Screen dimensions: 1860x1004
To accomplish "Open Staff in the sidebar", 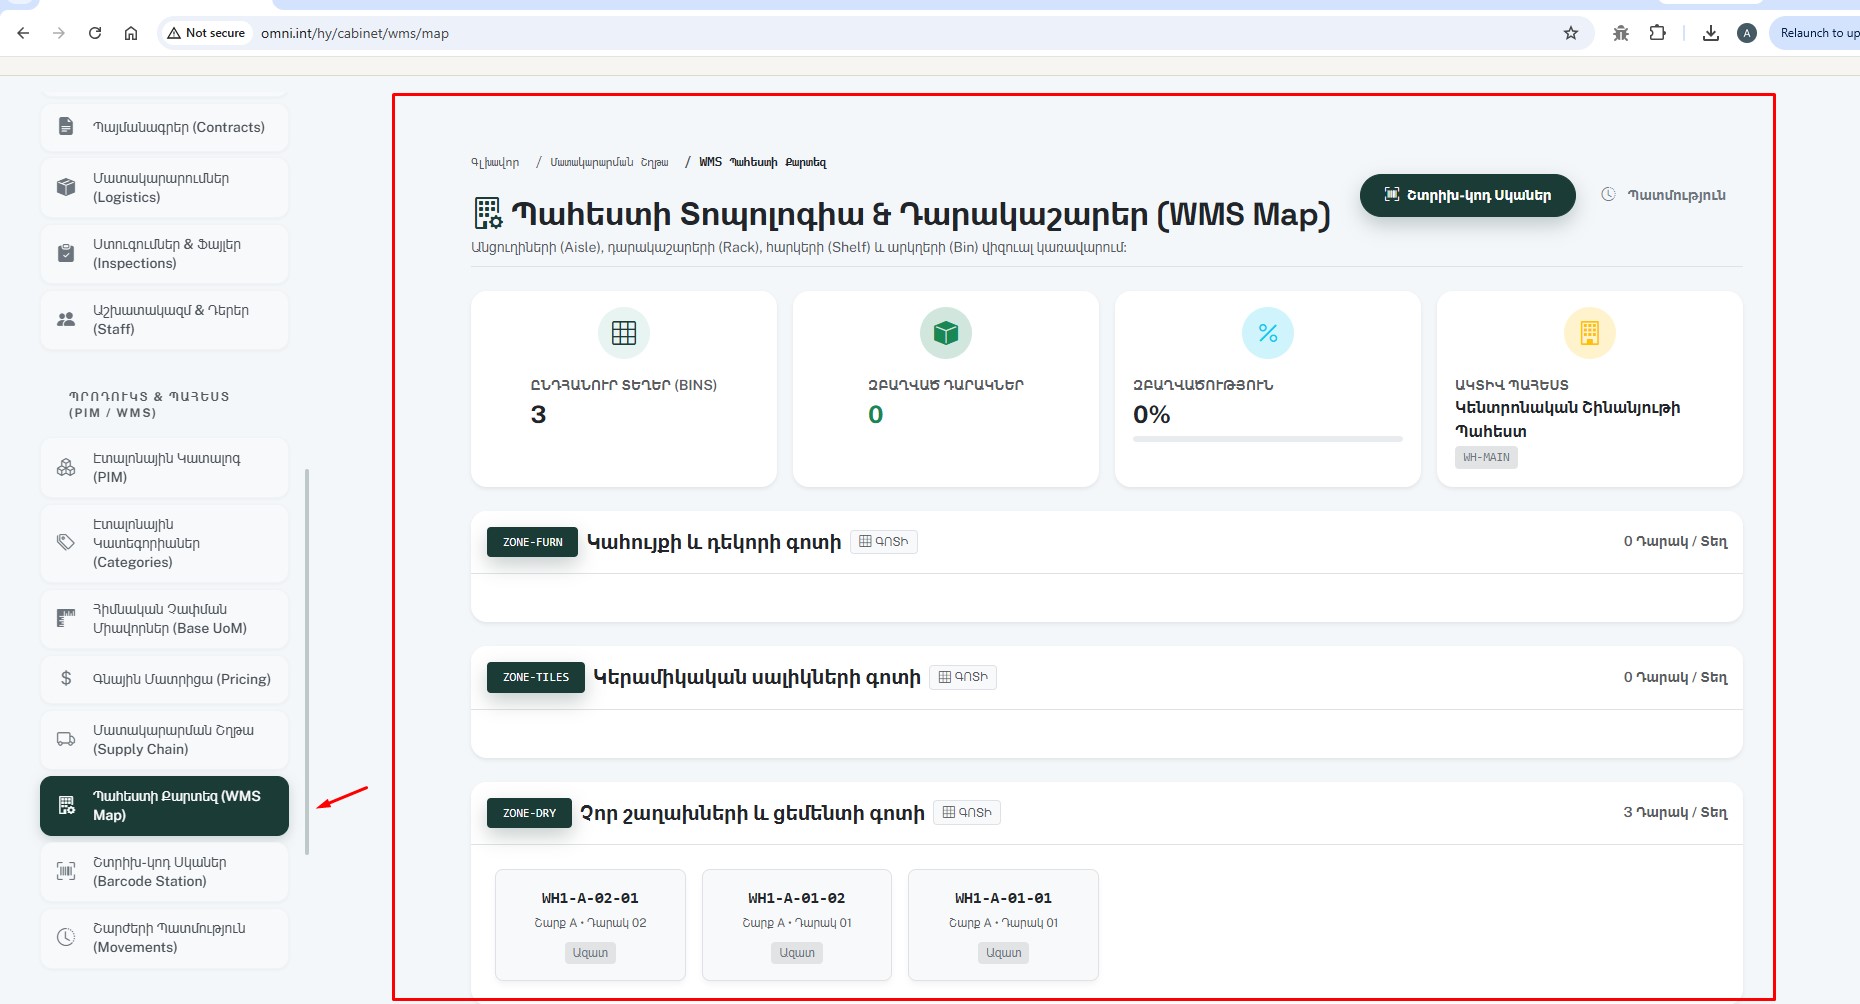I will click(164, 320).
